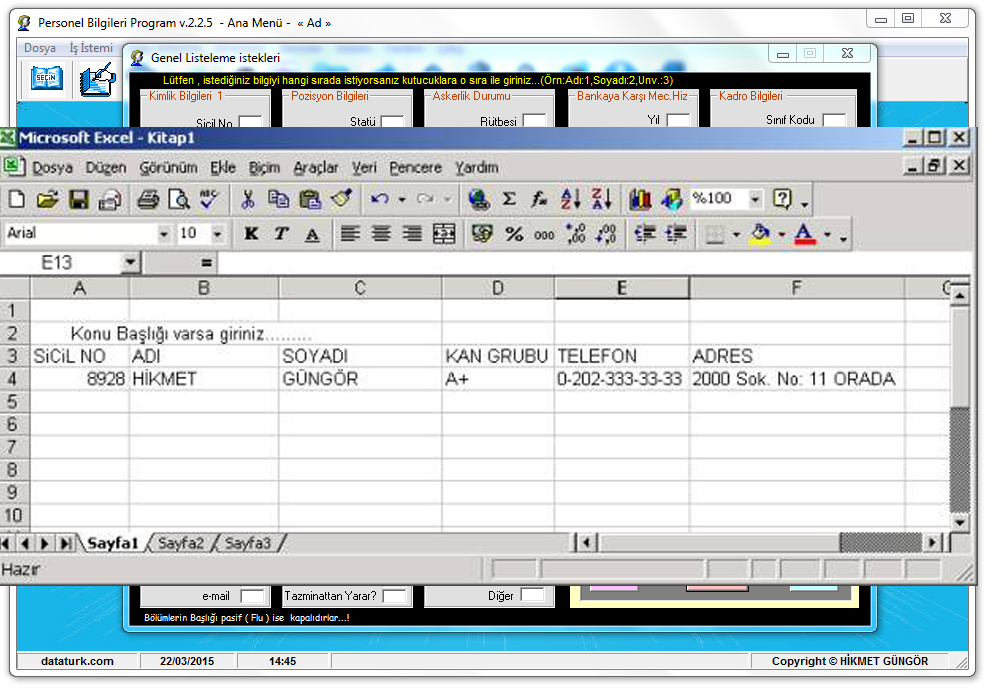This screenshot has width=990, height=688.
Task: Click the AutoSum sigma icon
Action: pyautogui.click(x=509, y=199)
